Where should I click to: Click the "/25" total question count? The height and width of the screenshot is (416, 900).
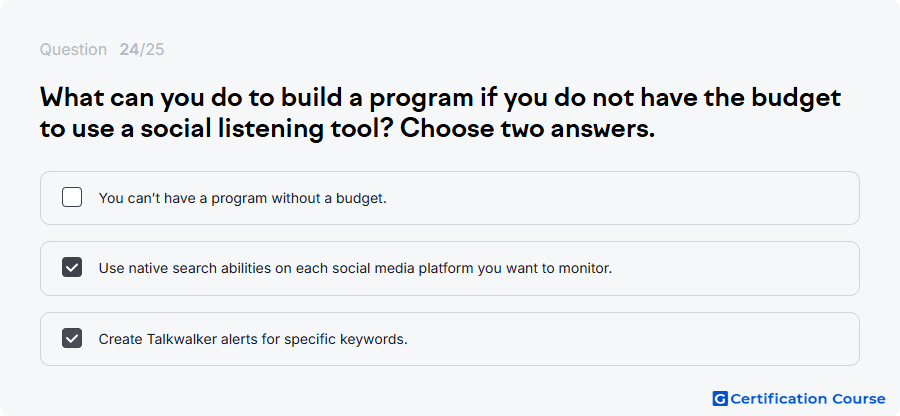[152, 50]
